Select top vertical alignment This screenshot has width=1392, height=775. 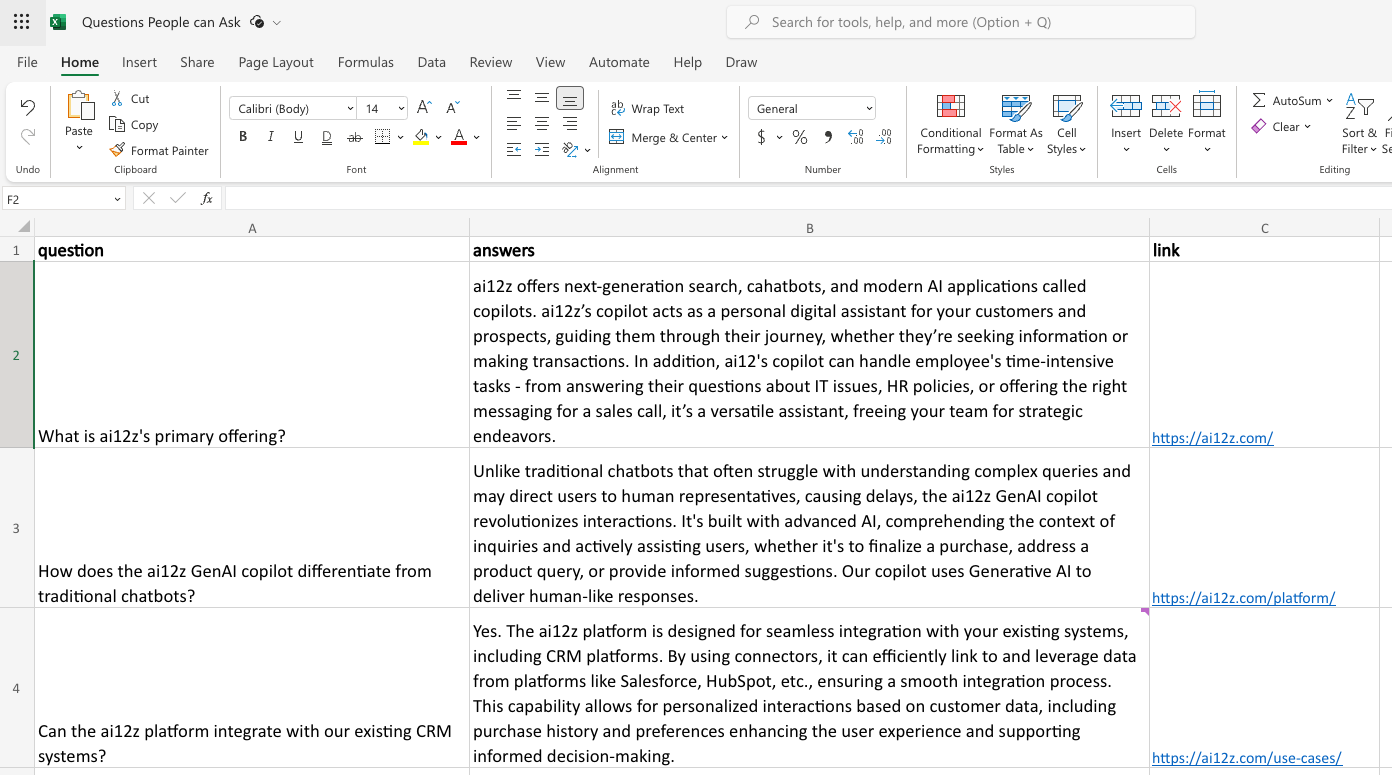tap(514, 96)
